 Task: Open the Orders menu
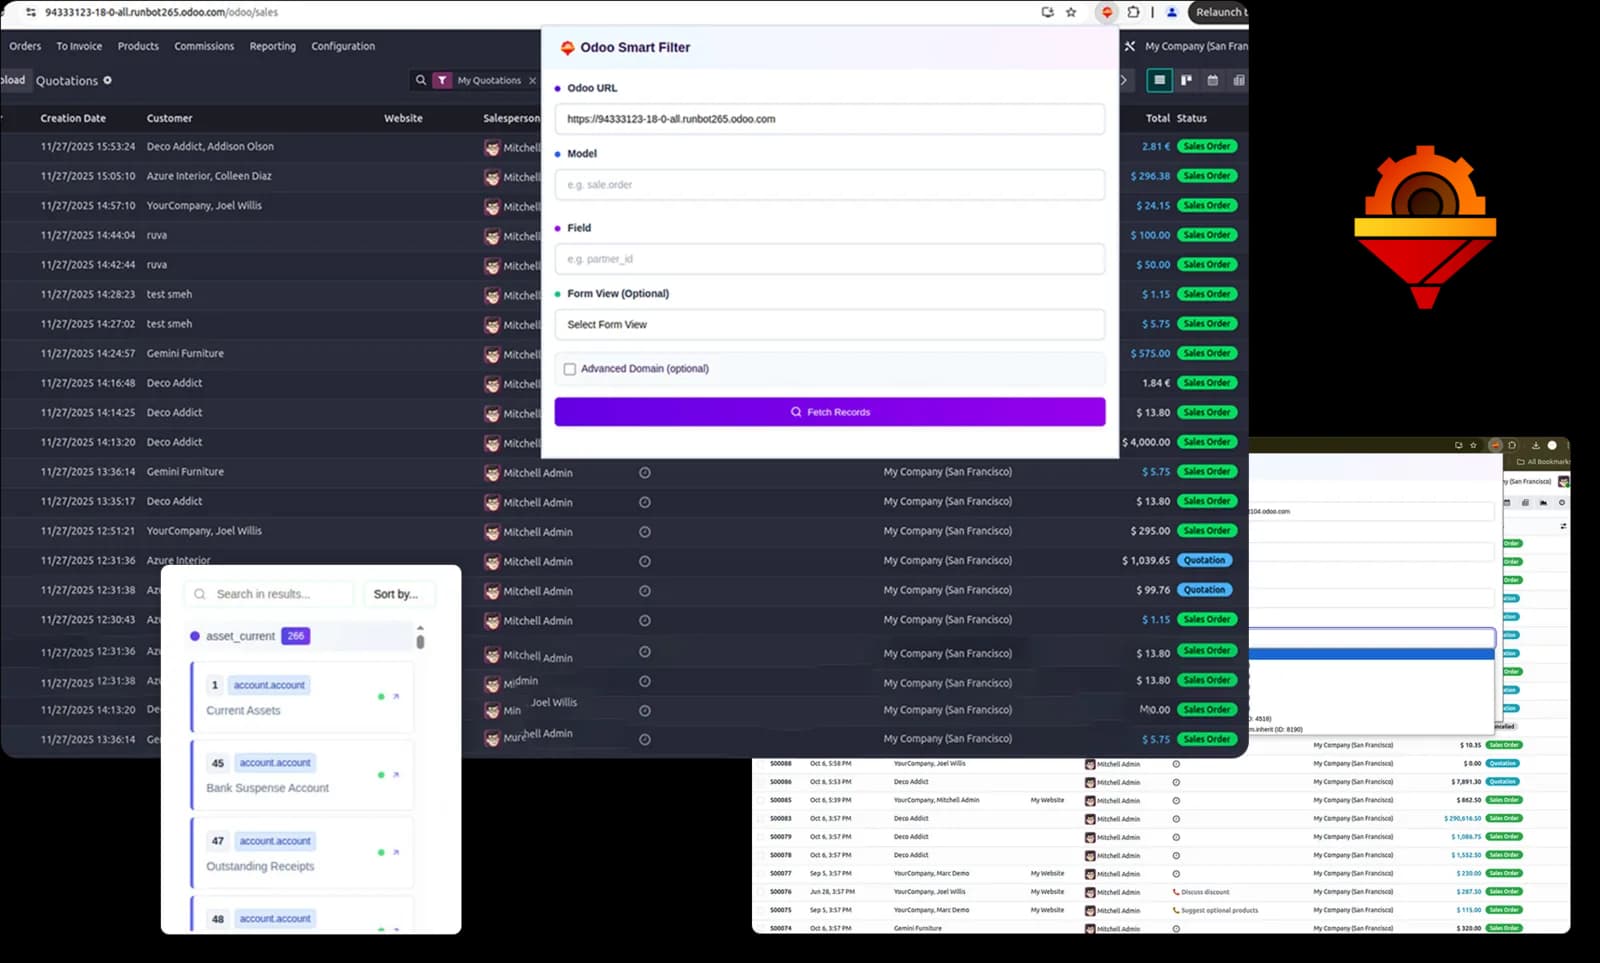pos(25,46)
